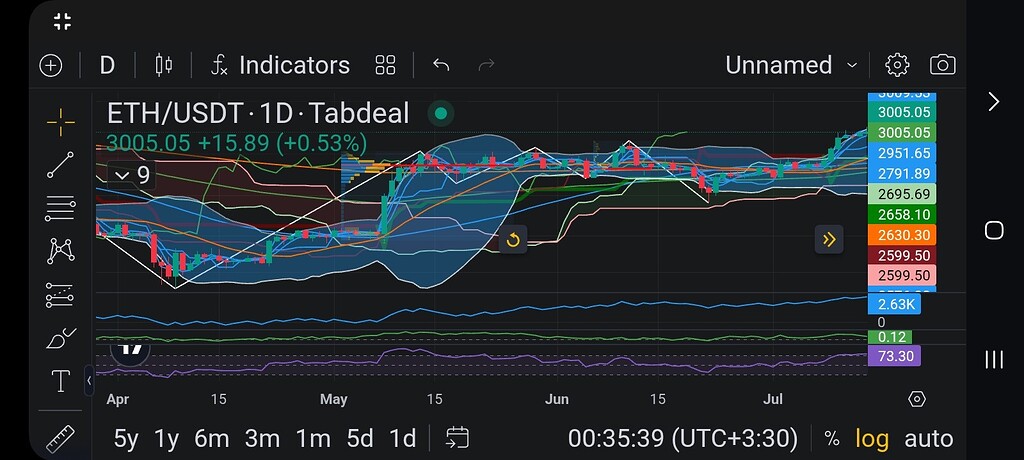This screenshot has height=460, width=1024.
Task: Exit fullscreen with the collapse arrows icon
Action: coord(62,22)
